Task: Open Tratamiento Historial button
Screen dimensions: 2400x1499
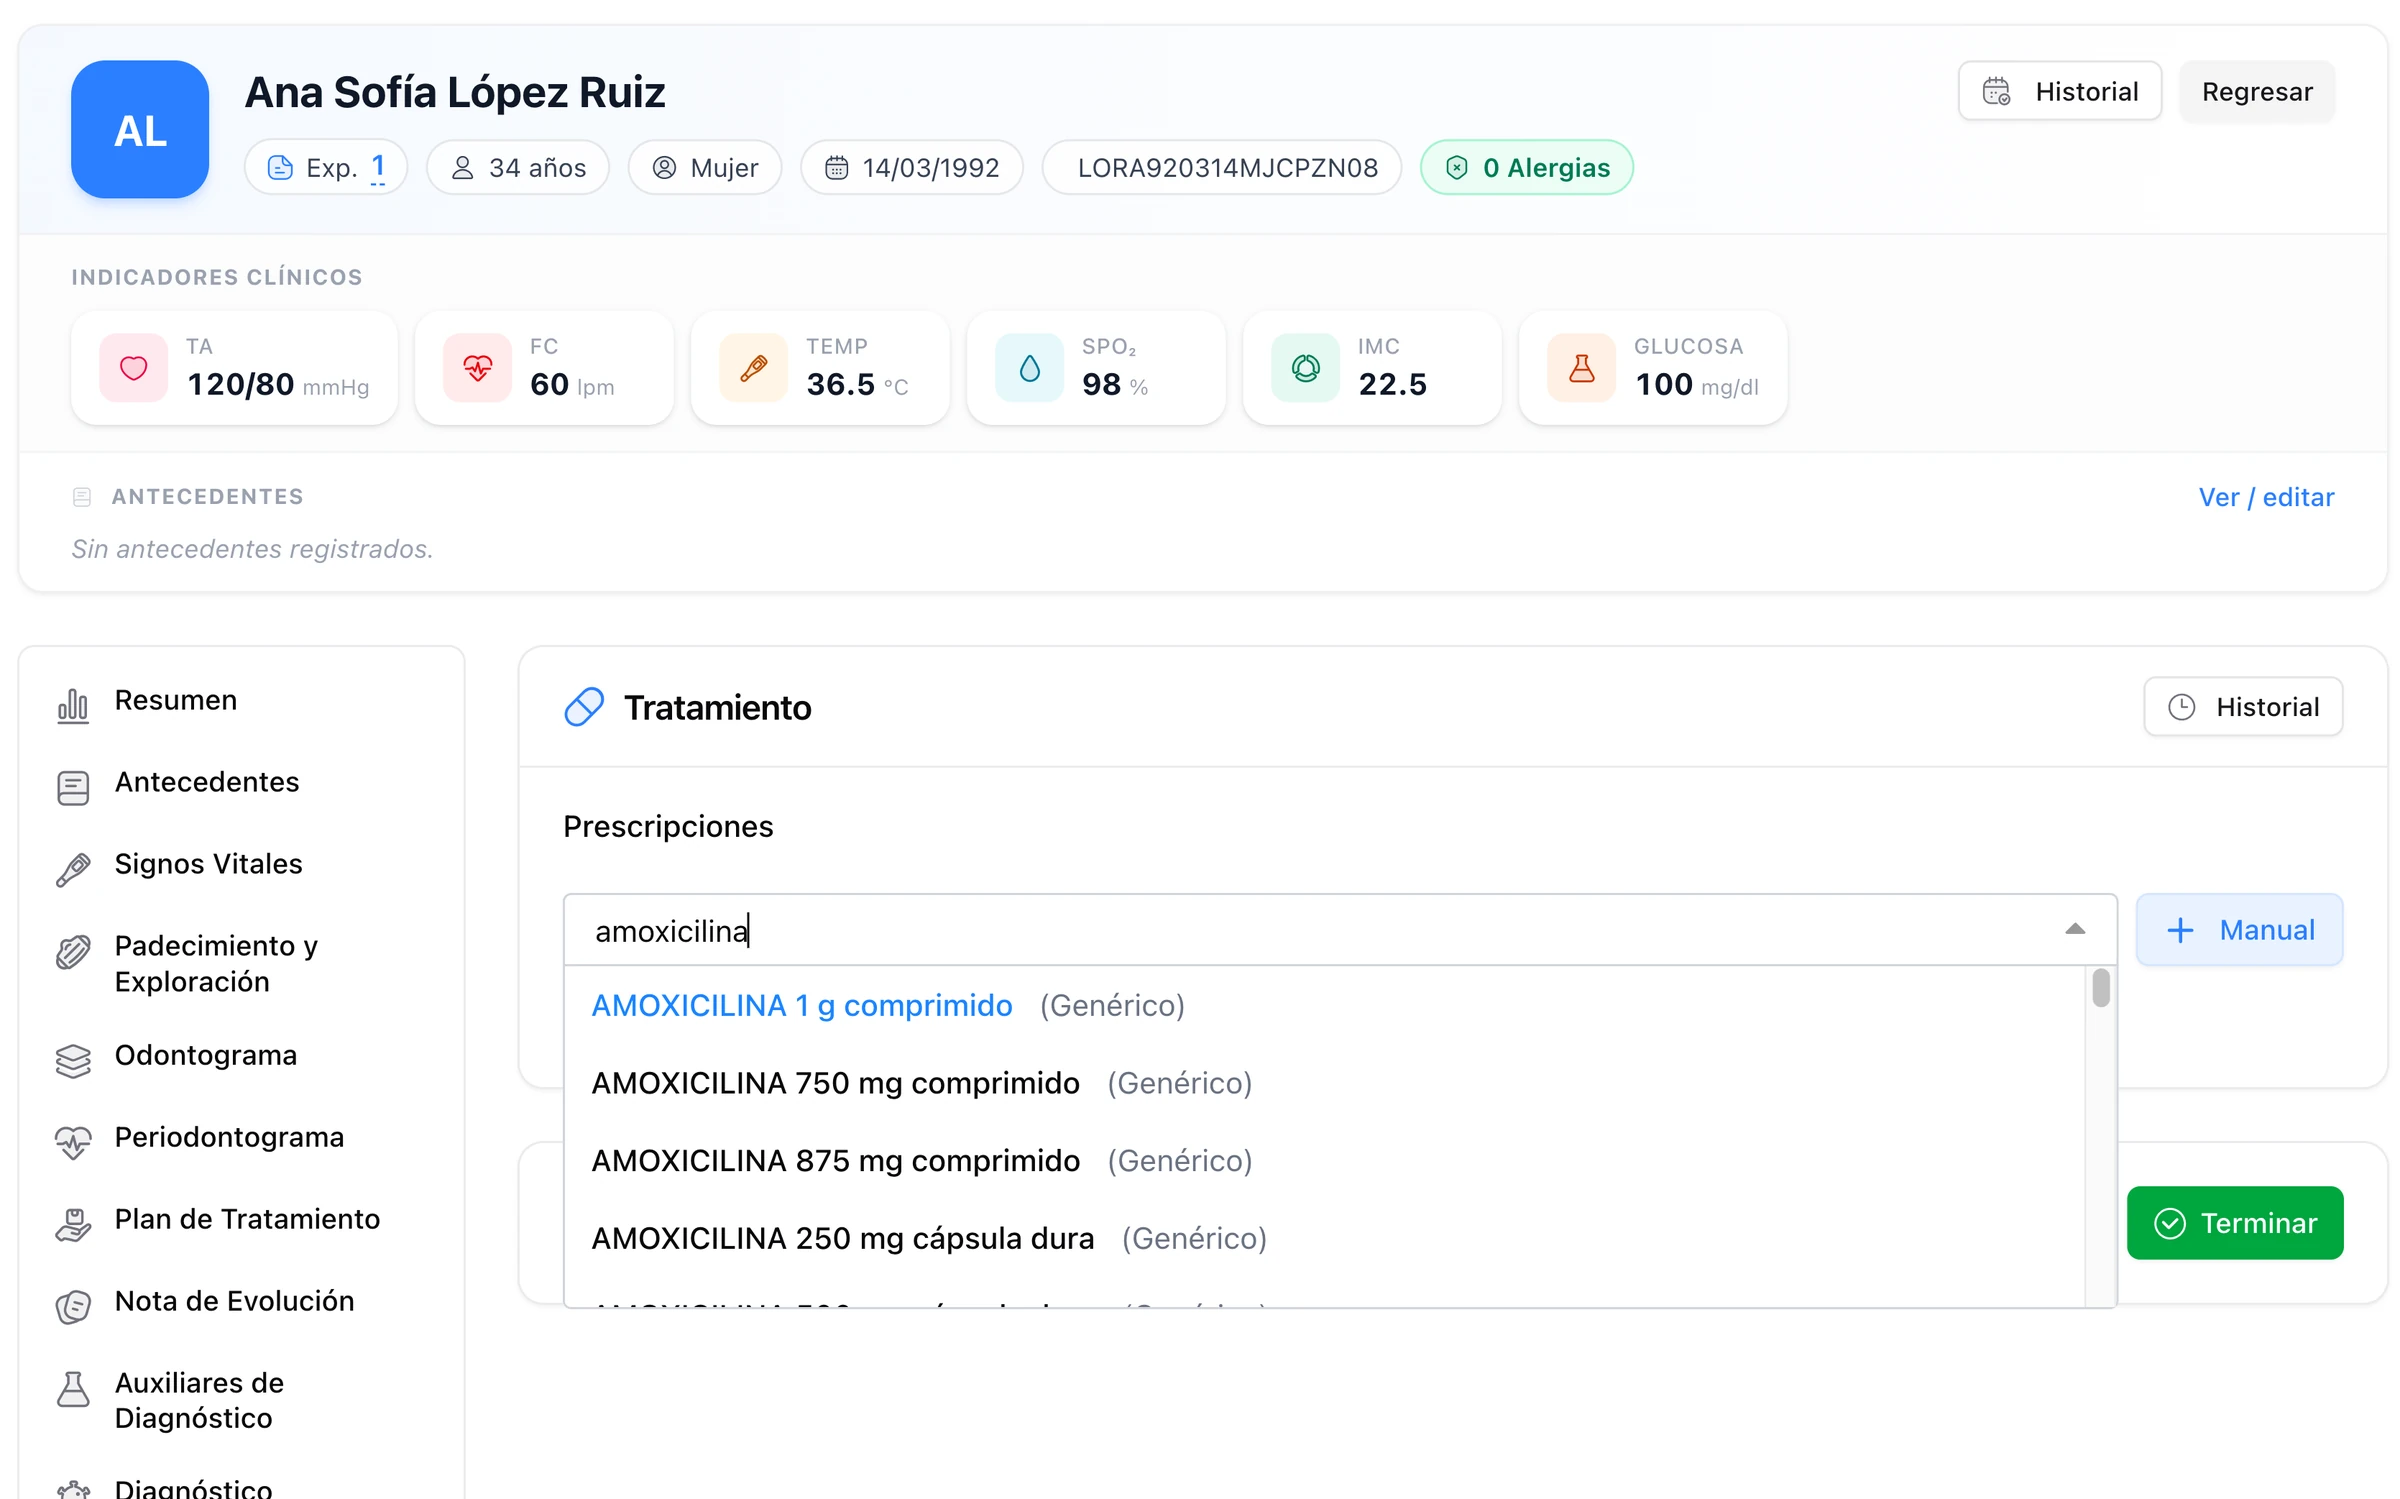Action: point(2242,706)
